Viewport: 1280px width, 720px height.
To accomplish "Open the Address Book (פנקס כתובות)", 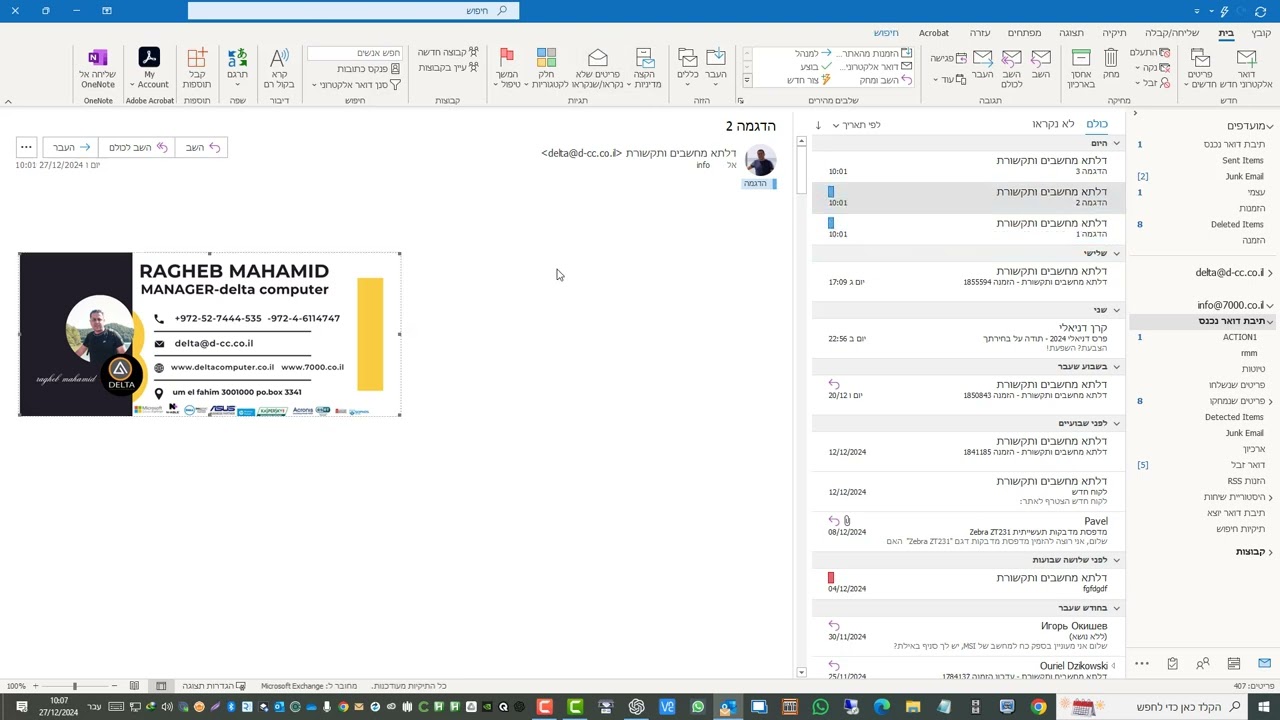I will pyautogui.click(x=368, y=69).
